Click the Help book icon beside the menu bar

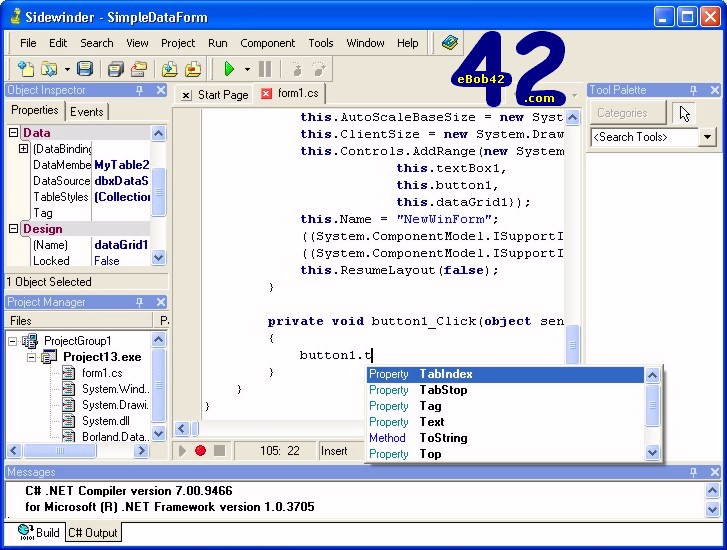point(450,43)
